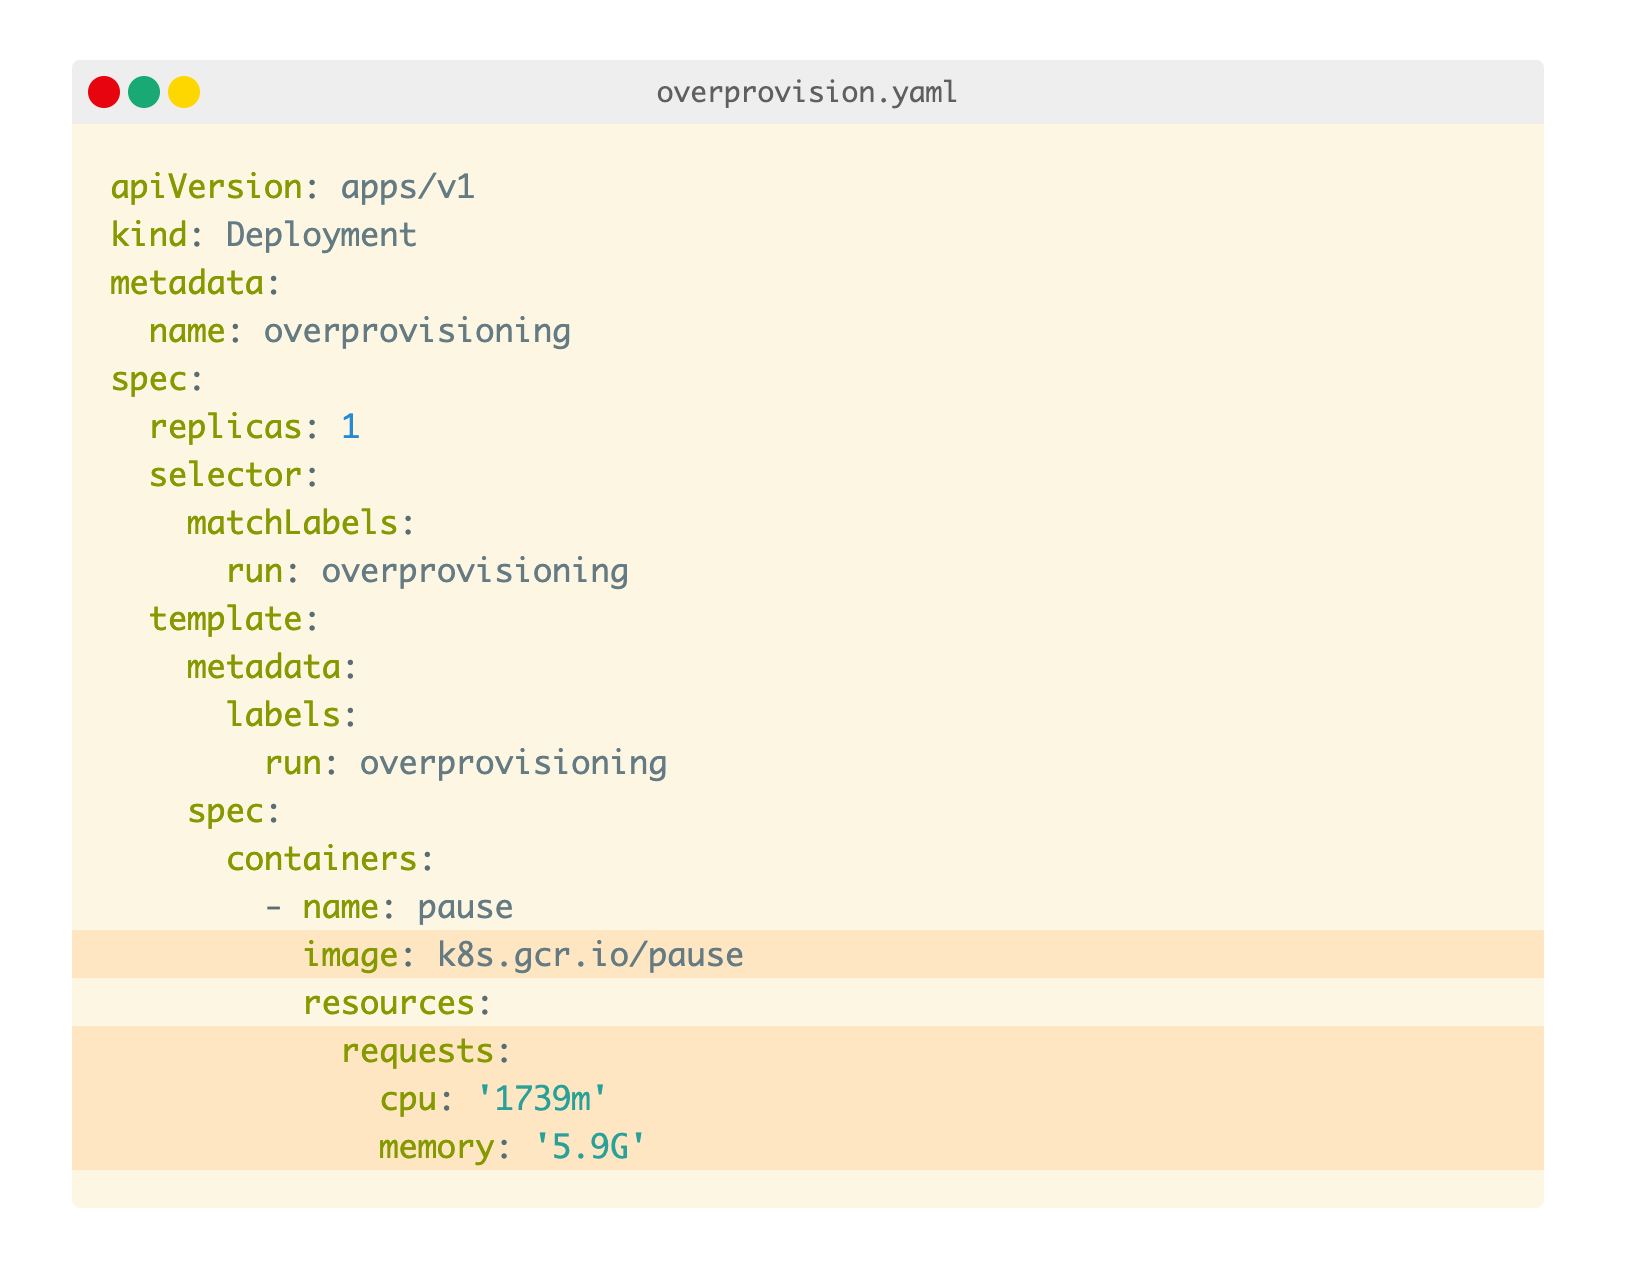Click the template key
Screen dimensions: 1636x1278
coord(225,619)
